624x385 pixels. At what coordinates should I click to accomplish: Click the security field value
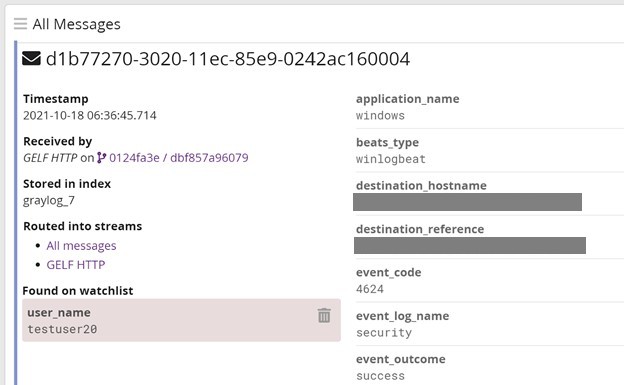point(384,333)
